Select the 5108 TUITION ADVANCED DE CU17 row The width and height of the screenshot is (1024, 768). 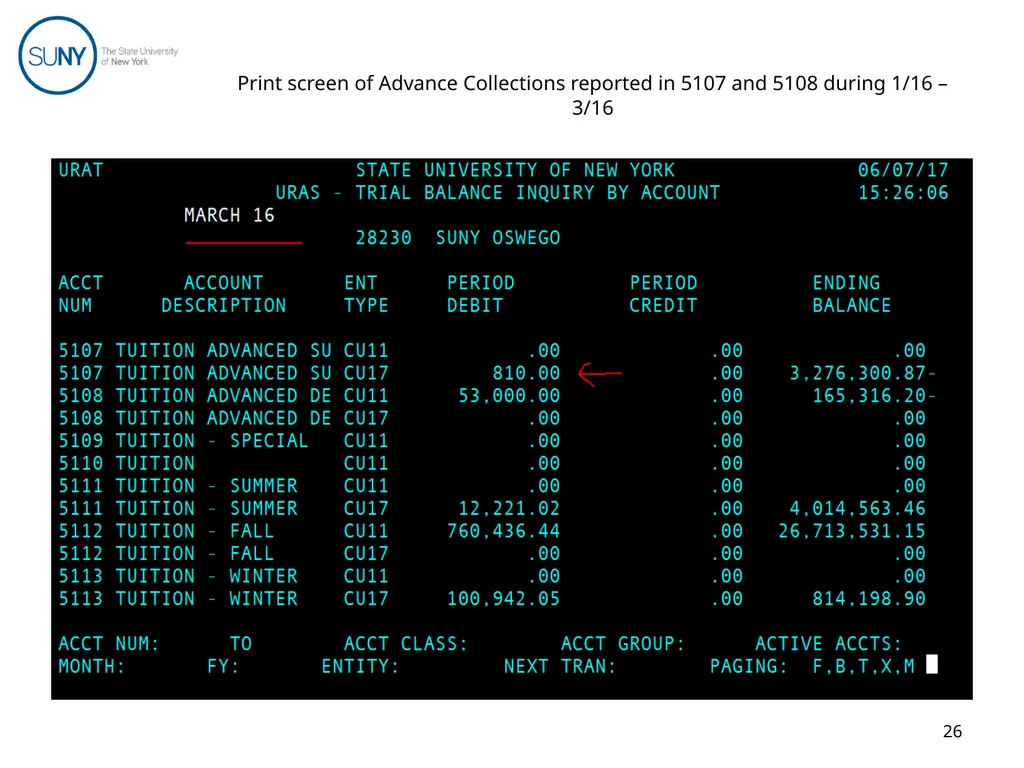coord(492,419)
